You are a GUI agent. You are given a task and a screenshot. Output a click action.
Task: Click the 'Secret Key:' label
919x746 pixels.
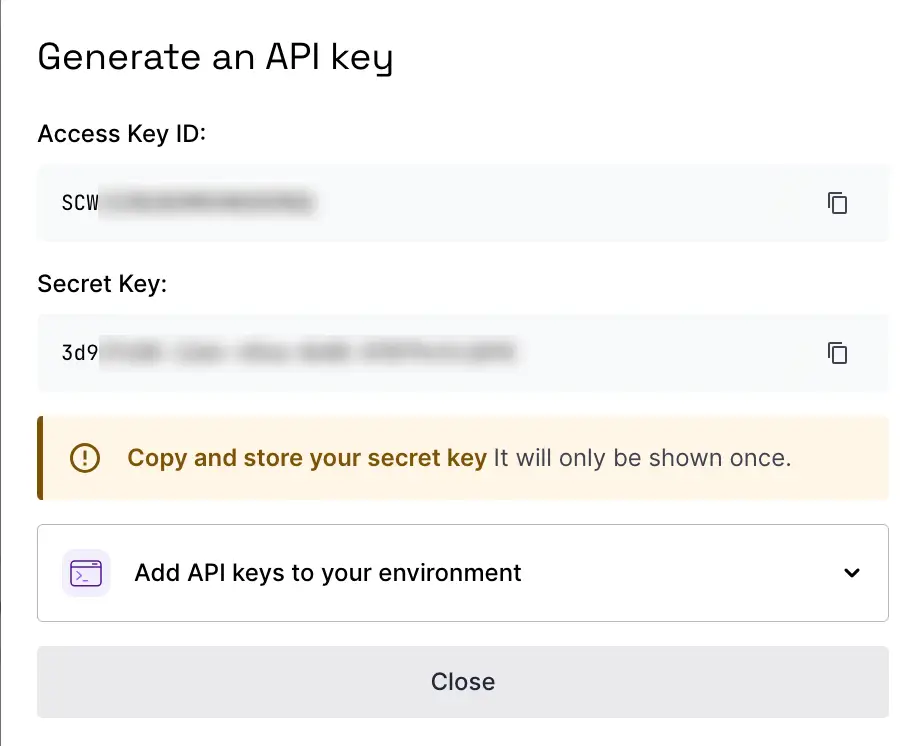click(102, 284)
